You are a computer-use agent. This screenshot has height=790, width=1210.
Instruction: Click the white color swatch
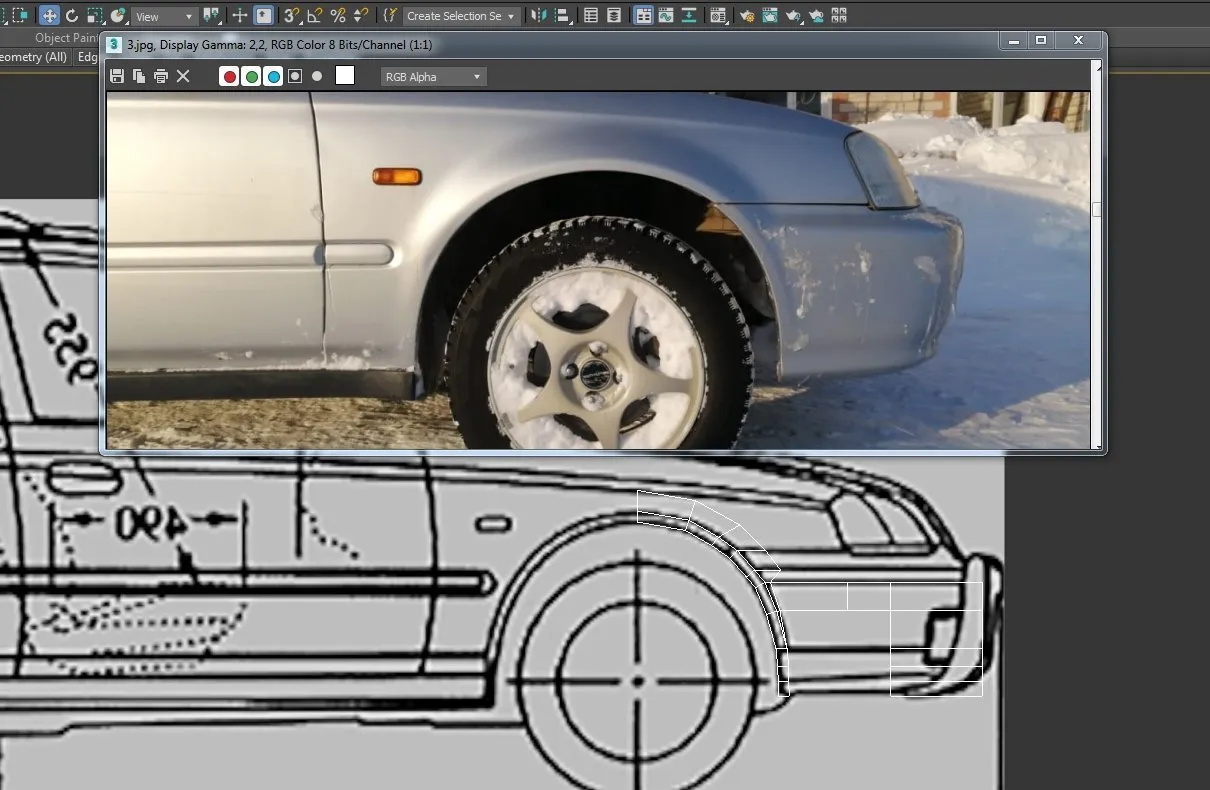345,76
